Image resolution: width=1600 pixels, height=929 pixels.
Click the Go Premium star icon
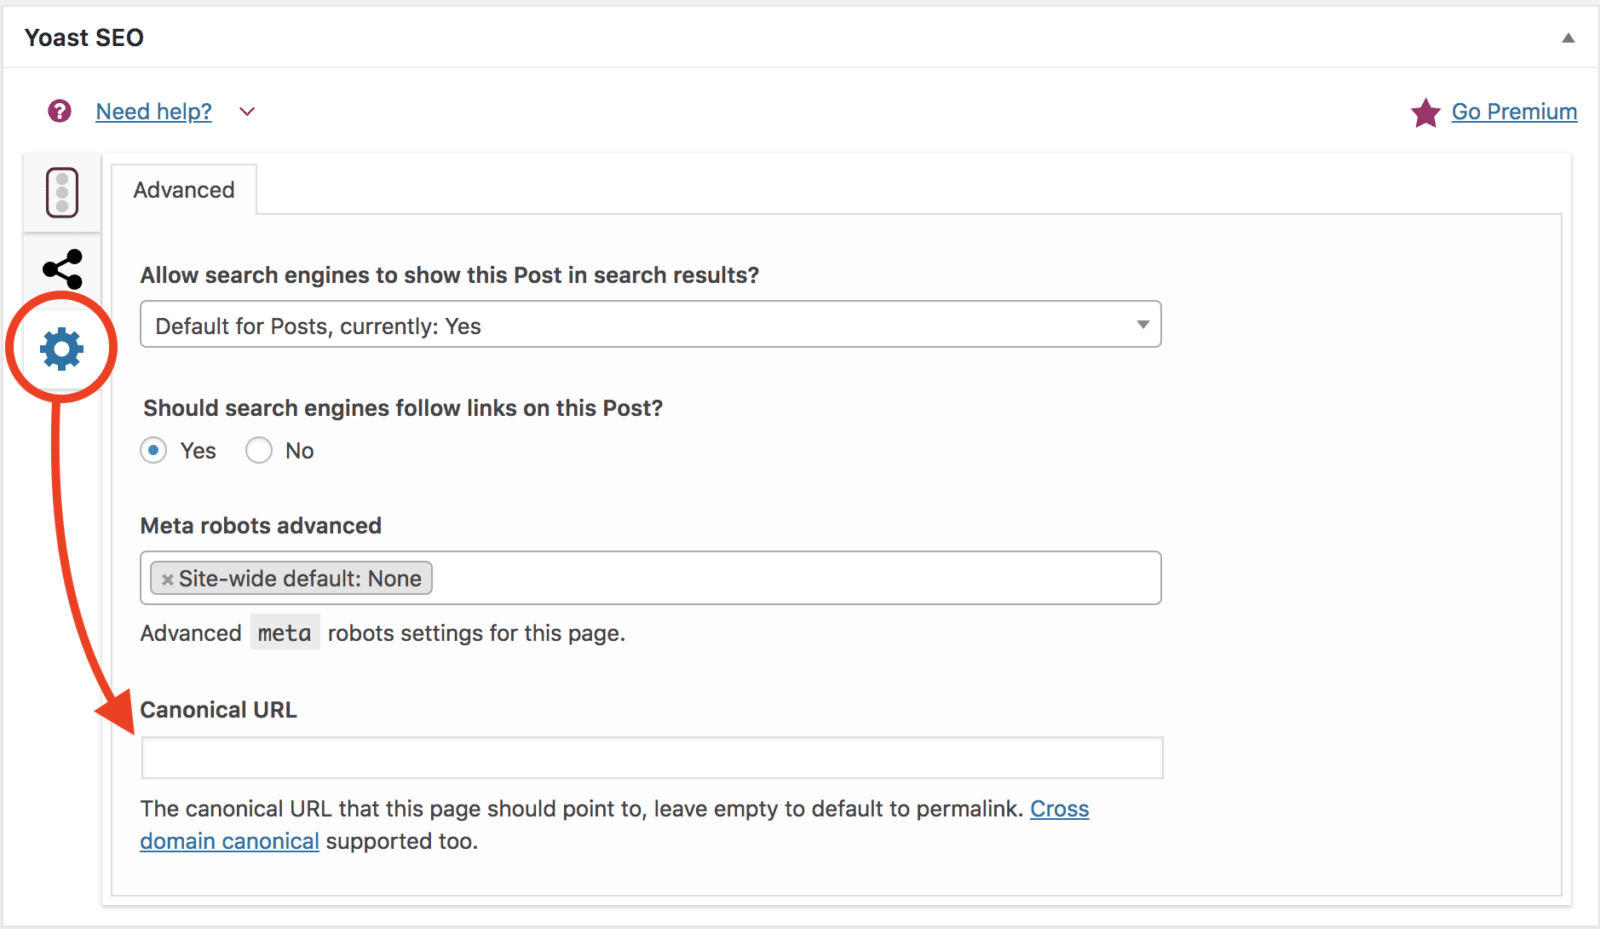tap(1425, 113)
